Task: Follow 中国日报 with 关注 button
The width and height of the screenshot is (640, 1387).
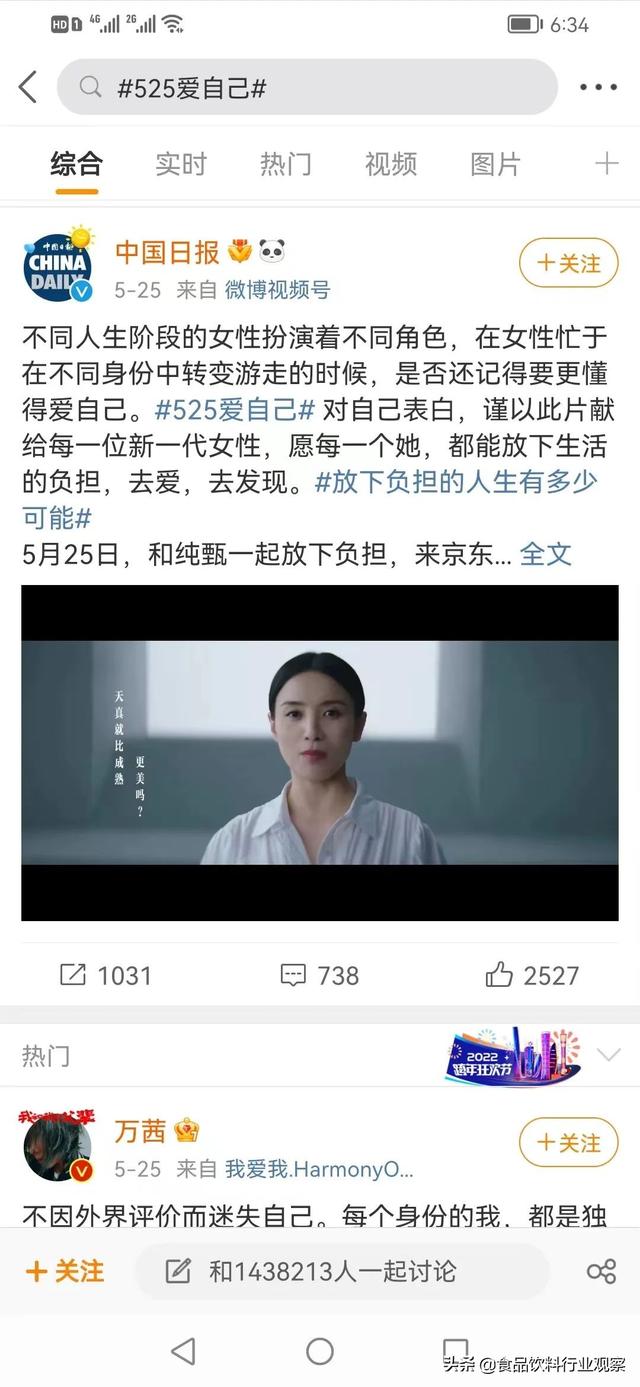Action: click(x=569, y=263)
